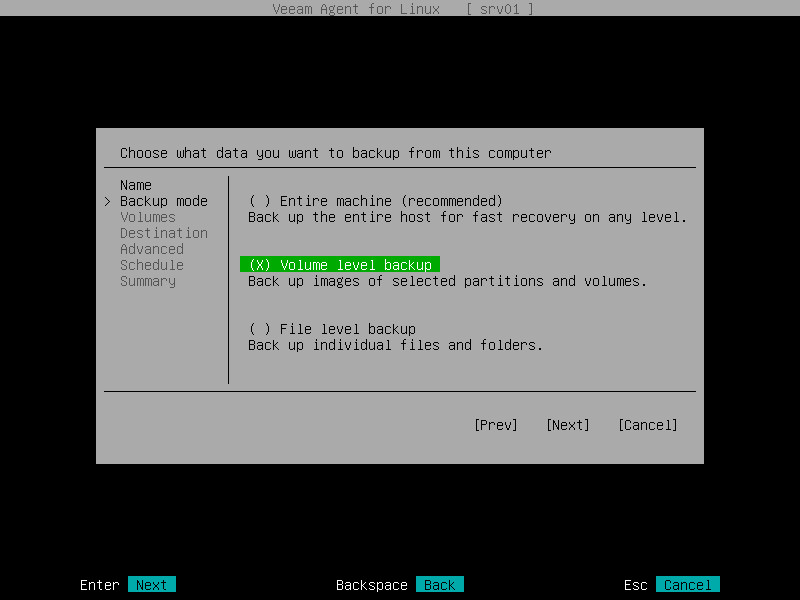
Task: Click the cyan Cancel hint at bottom
Action: click(x=688, y=585)
